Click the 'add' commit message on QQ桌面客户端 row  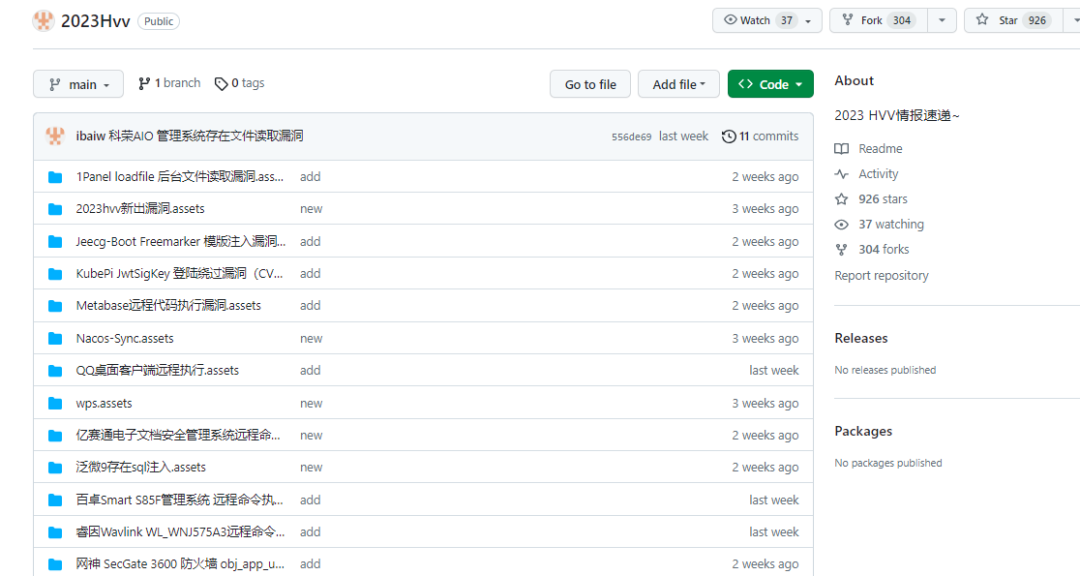pyautogui.click(x=310, y=371)
